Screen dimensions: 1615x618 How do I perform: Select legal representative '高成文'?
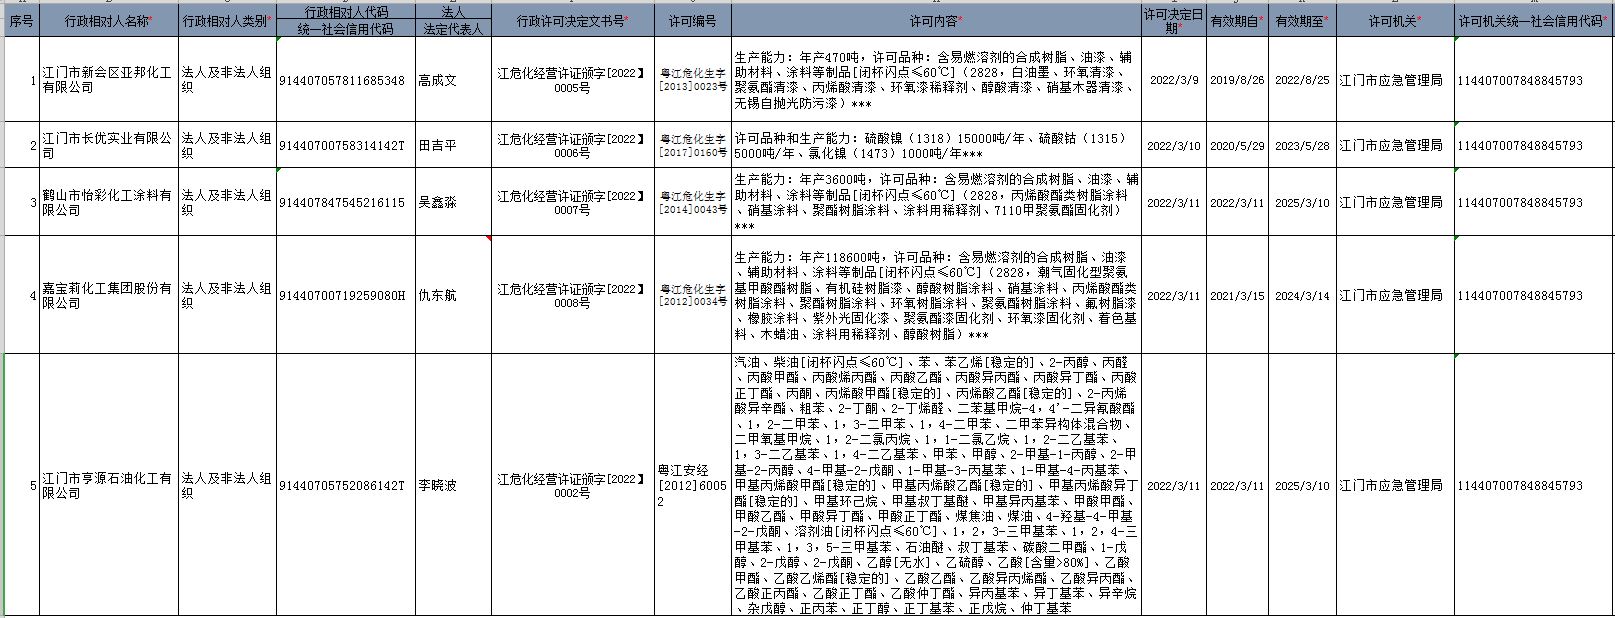tap(453, 80)
